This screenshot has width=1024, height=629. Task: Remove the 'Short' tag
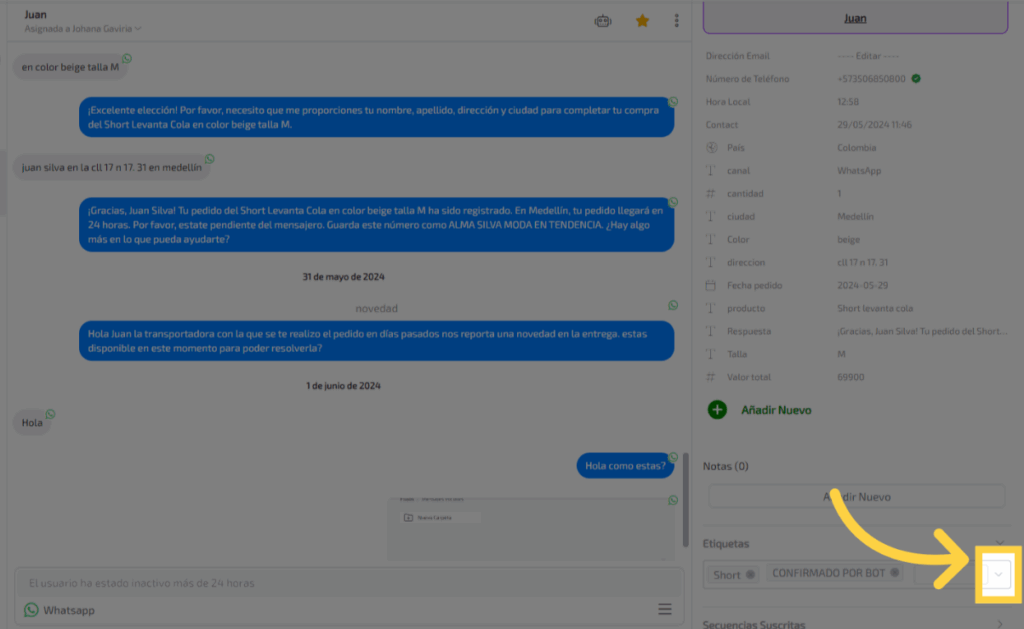coord(750,574)
